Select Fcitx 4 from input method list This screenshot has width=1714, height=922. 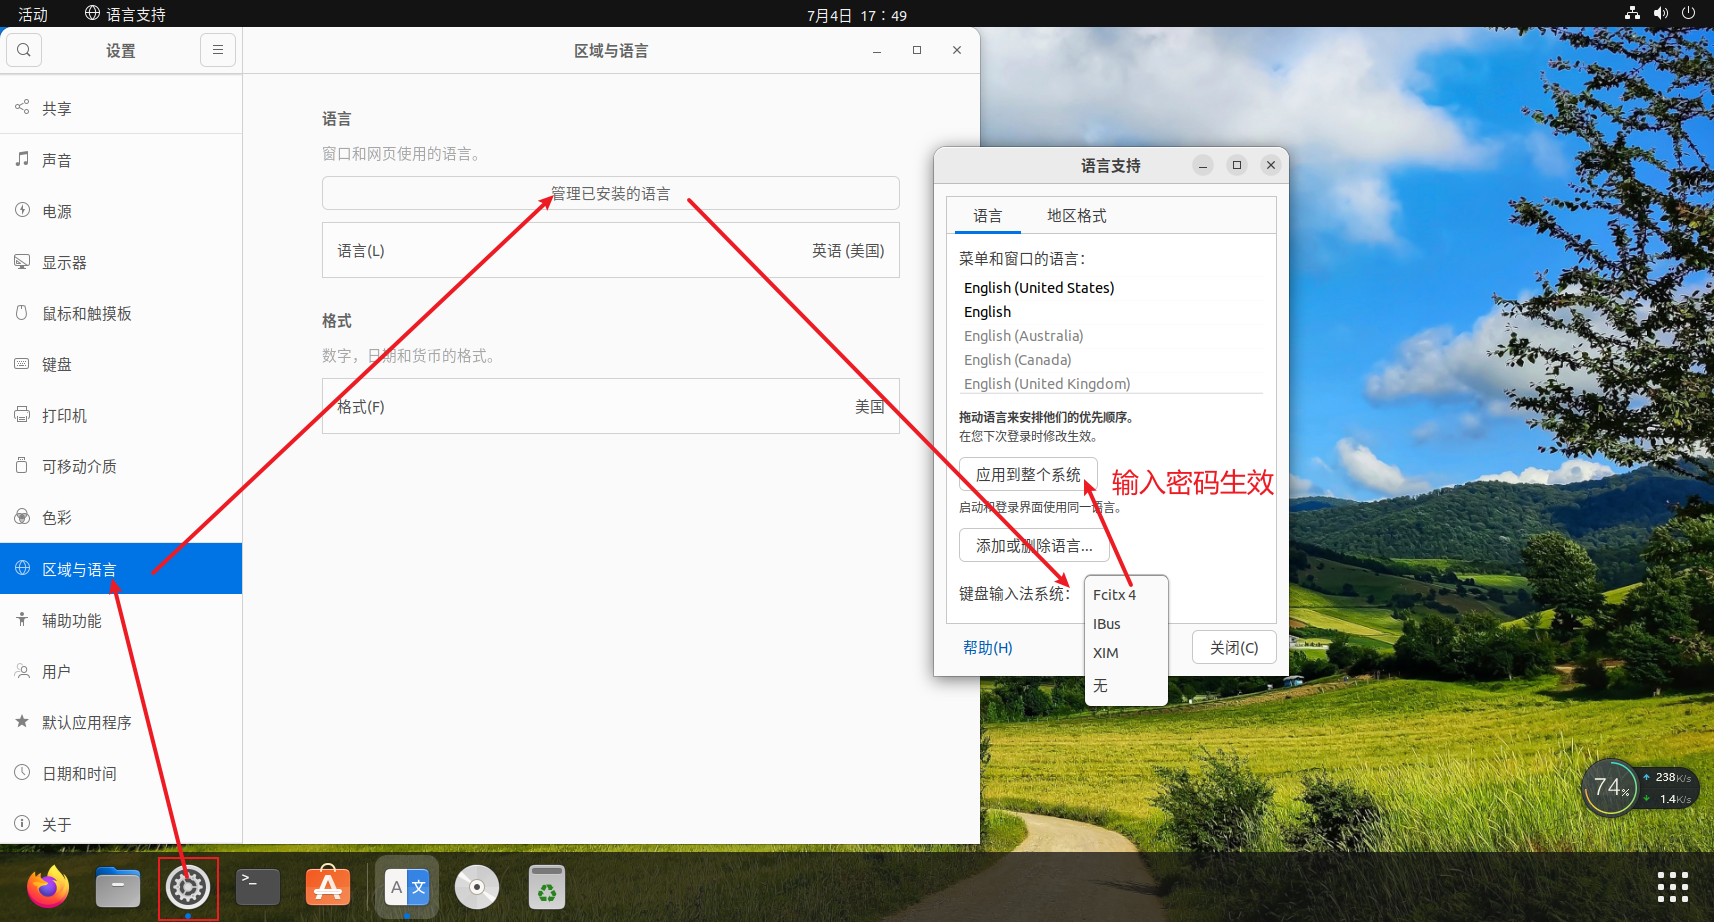(1115, 595)
